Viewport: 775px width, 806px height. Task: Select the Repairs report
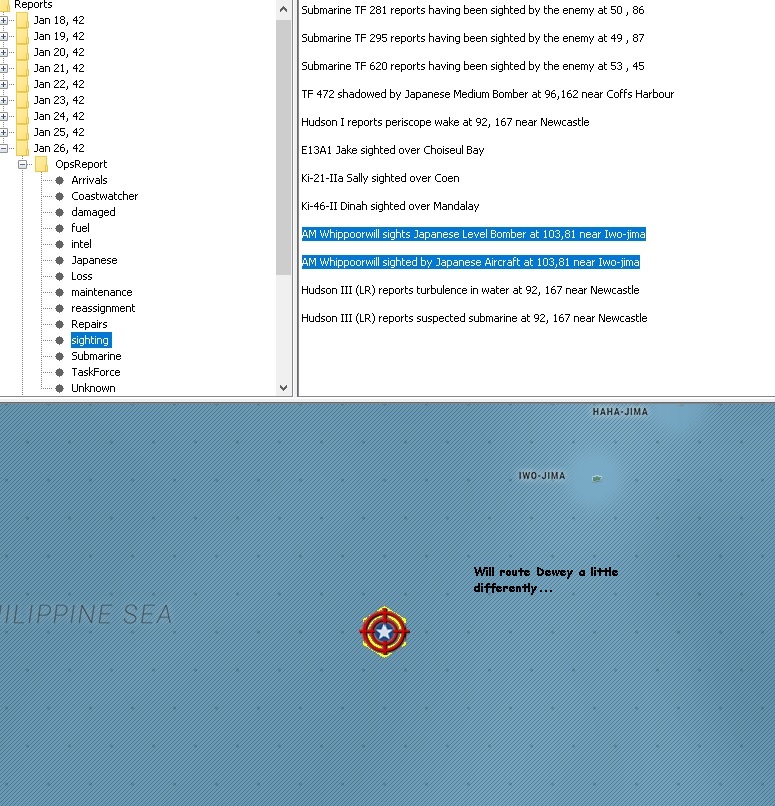pyautogui.click(x=89, y=324)
